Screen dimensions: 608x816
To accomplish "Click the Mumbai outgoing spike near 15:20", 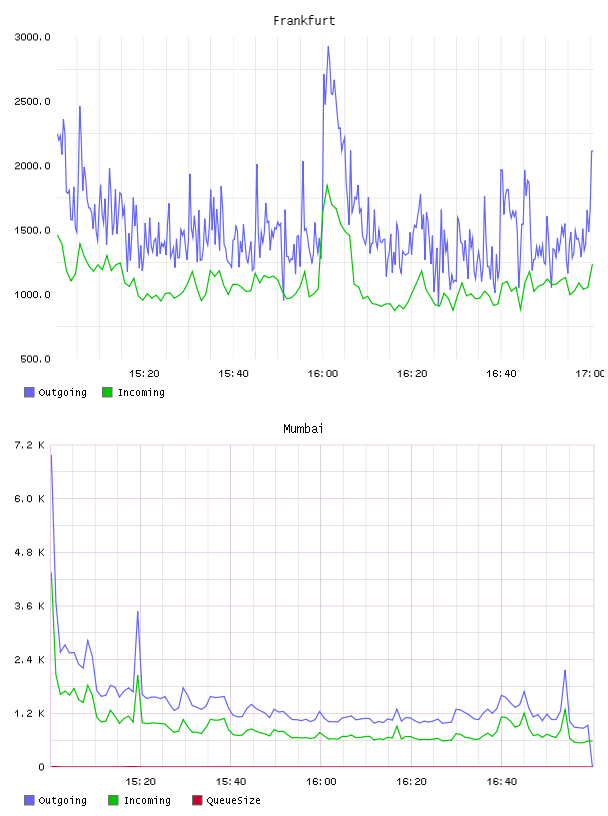I will coord(137,612).
